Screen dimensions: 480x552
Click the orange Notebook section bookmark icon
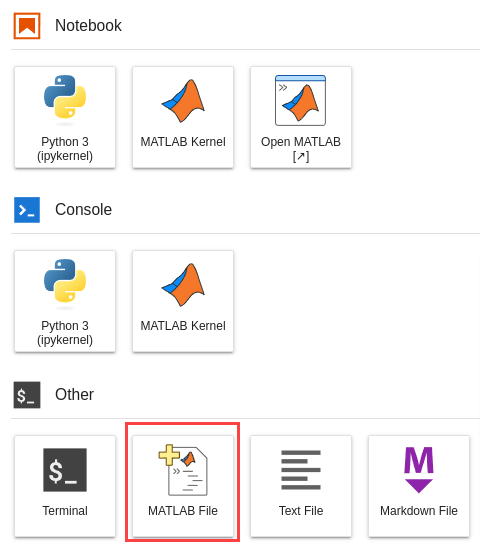(27, 26)
